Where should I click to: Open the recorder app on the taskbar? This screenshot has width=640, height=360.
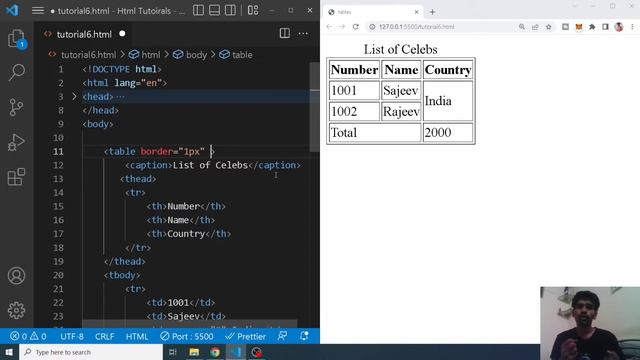click(256, 352)
